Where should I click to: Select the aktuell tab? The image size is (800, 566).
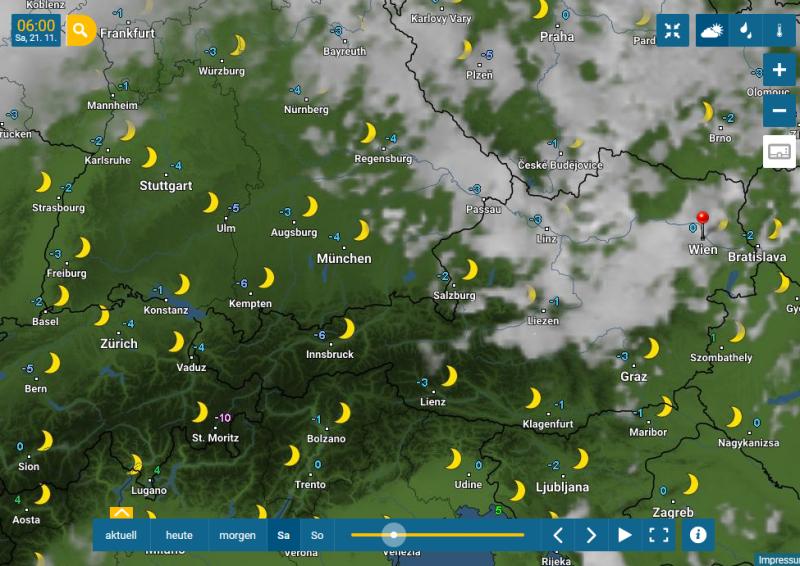pos(121,535)
